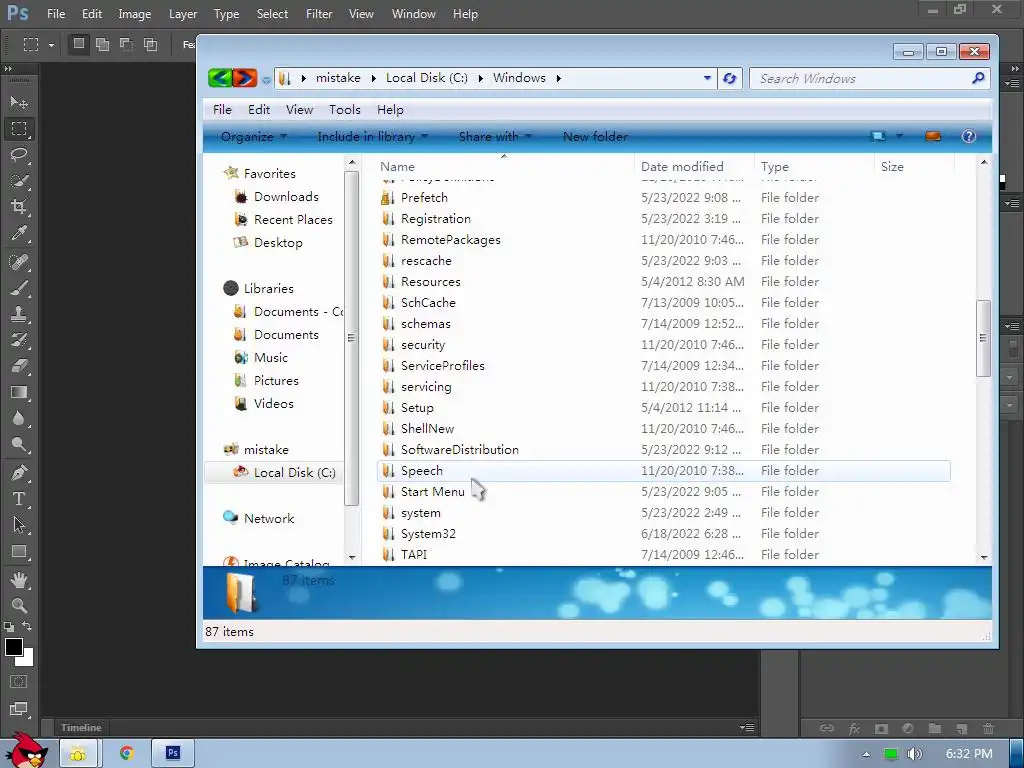
Task: Click the preview pane toggle icon
Action: tap(933, 136)
